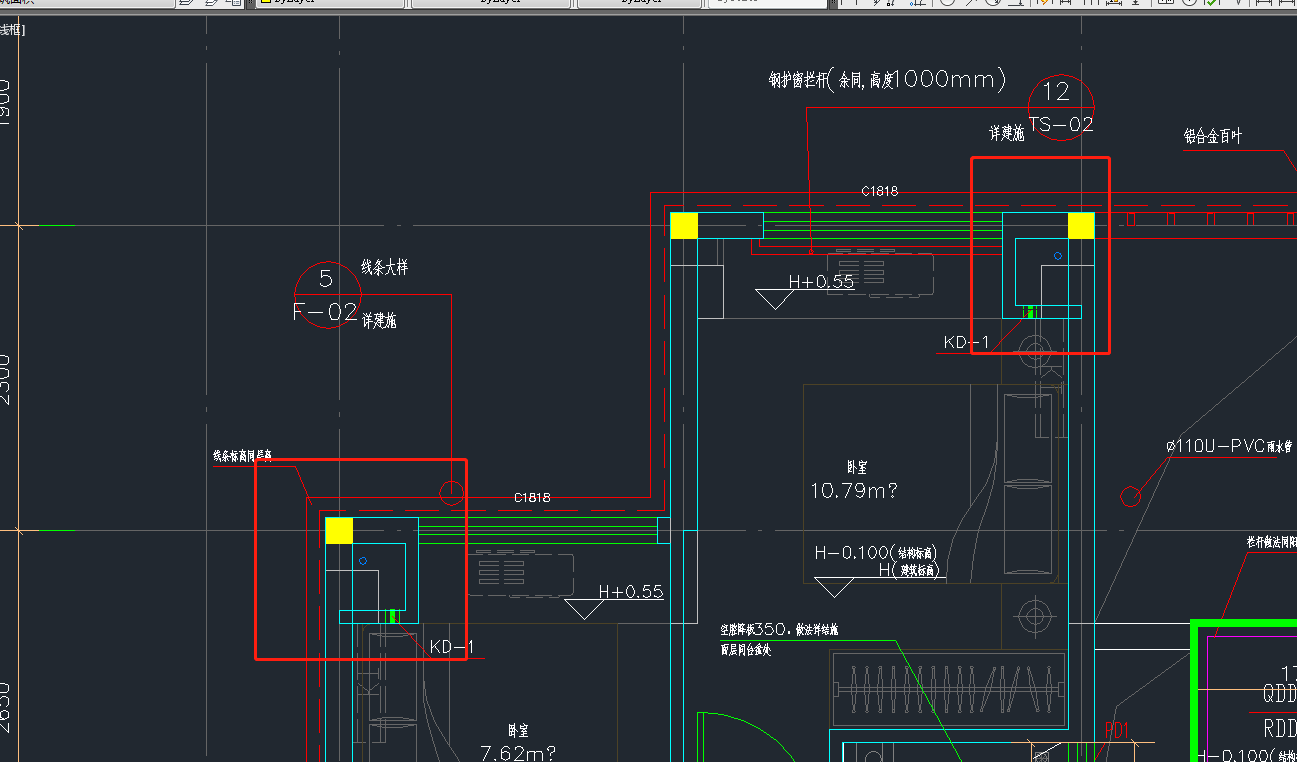1297x762 pixels.
Task: Select the lower C1818 window label
Action: pos(532,497)
